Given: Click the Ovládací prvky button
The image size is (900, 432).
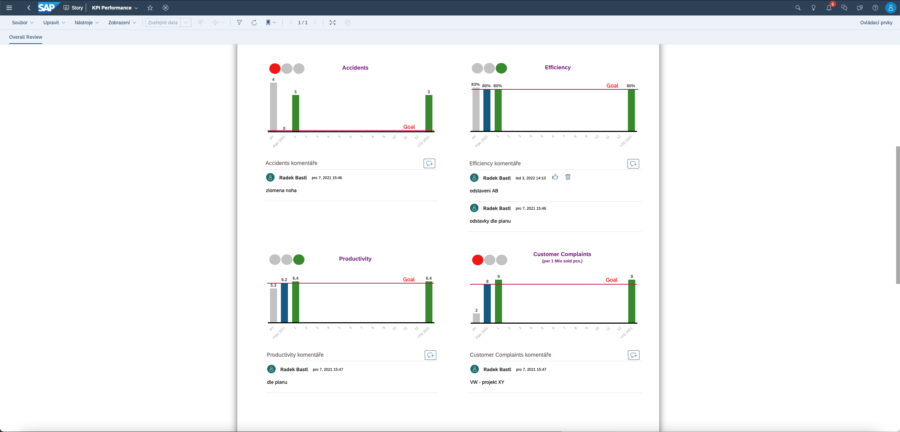Looking at the screenshot, I should click(x=875, y=21).
